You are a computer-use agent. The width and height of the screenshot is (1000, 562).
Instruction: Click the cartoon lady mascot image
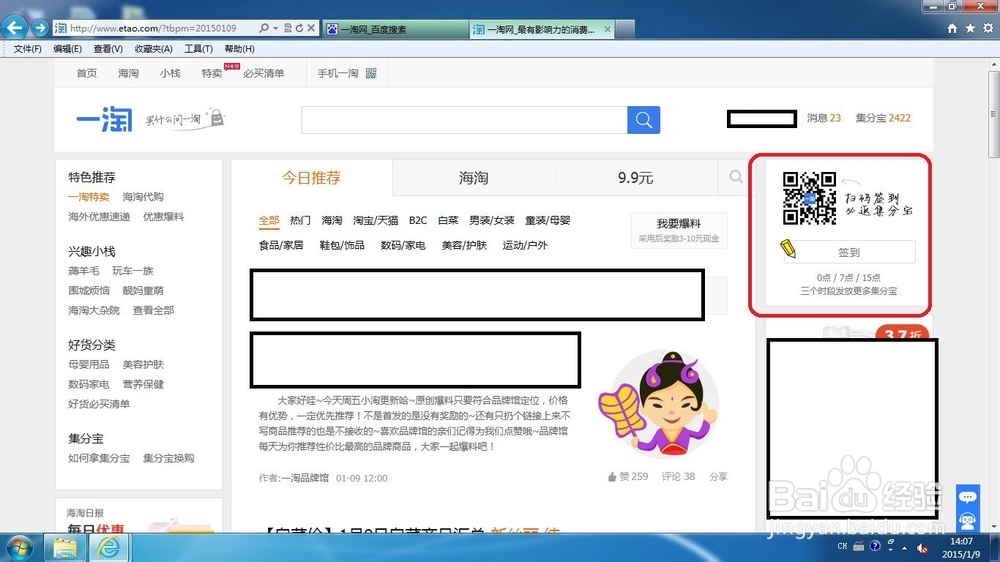pos(658,403)
